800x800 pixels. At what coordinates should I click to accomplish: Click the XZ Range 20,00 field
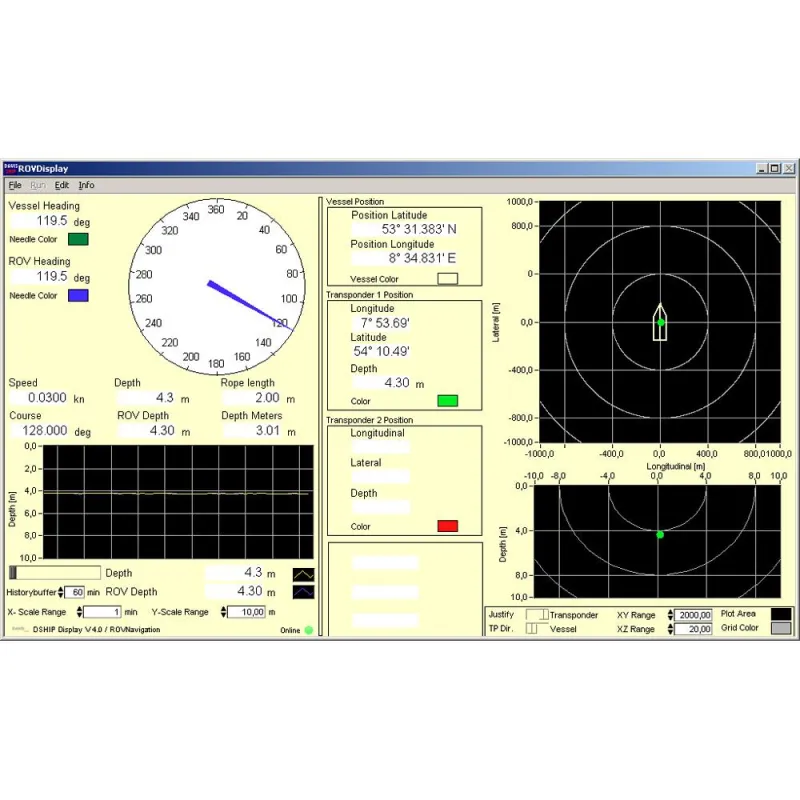point(693,629)
